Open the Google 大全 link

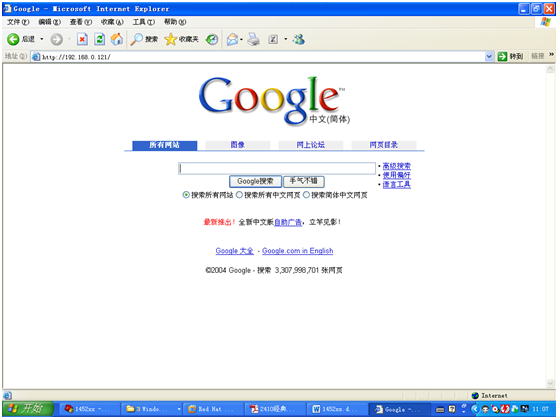pyautogui.click(x=235, y=251)
